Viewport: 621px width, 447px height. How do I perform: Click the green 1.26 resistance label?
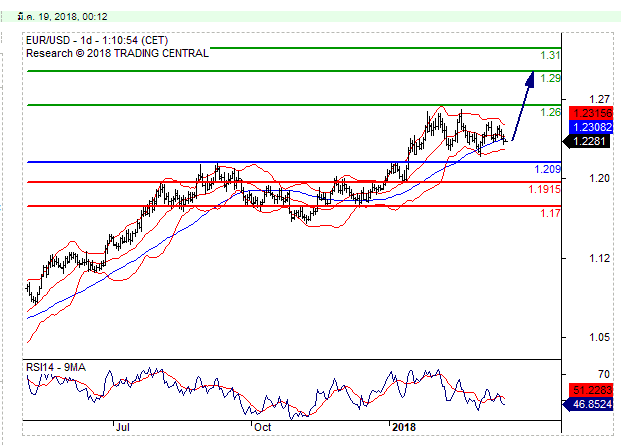point(551,112)
